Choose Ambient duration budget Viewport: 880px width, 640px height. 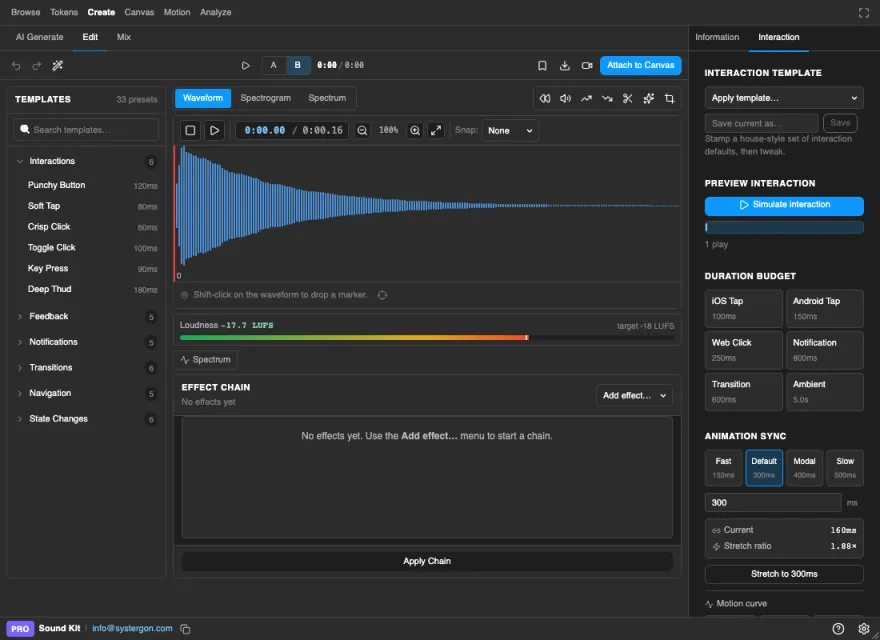(x=824, y=392)
